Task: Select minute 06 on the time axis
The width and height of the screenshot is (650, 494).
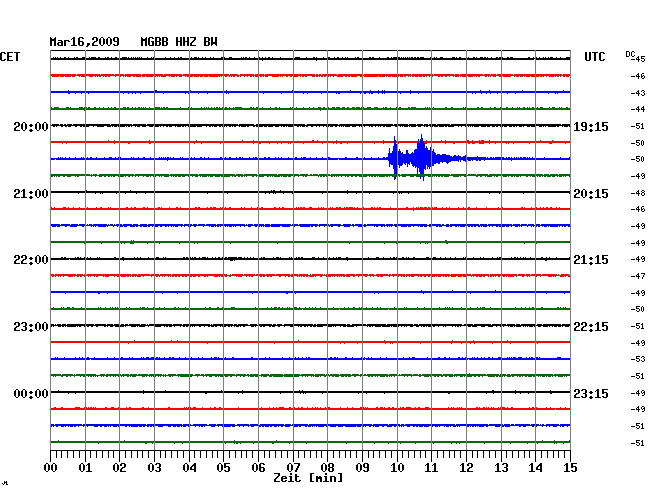Action: tap(258, 467)
